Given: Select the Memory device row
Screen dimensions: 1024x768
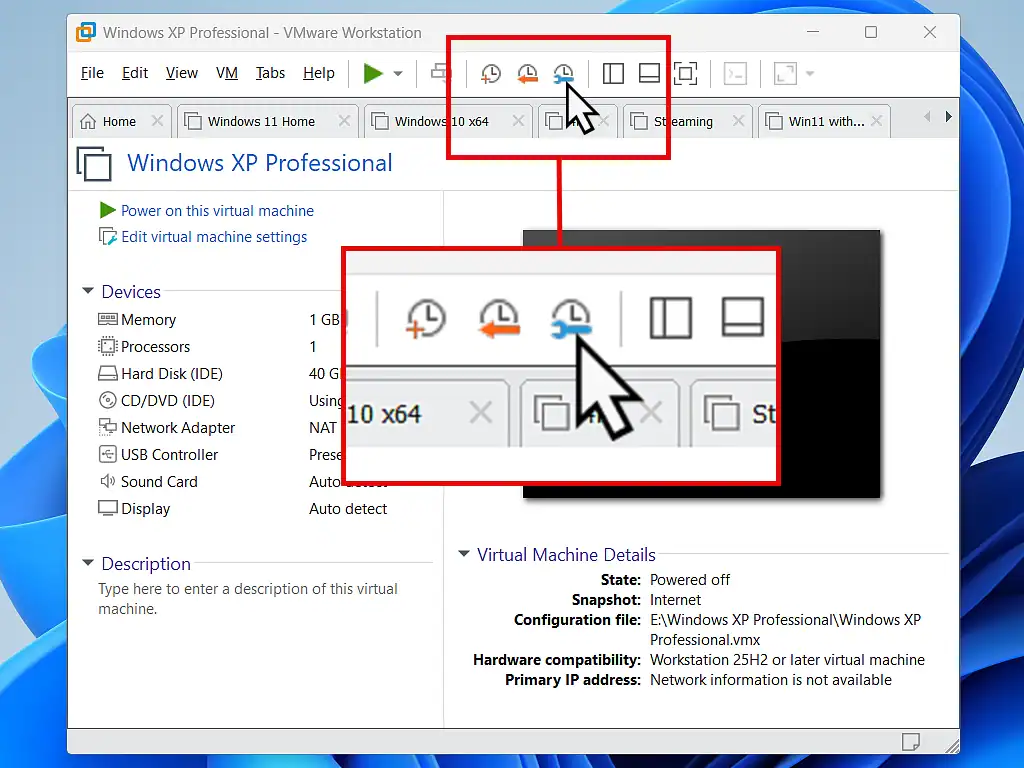Looking at the screenshot, I should [148, 319].
